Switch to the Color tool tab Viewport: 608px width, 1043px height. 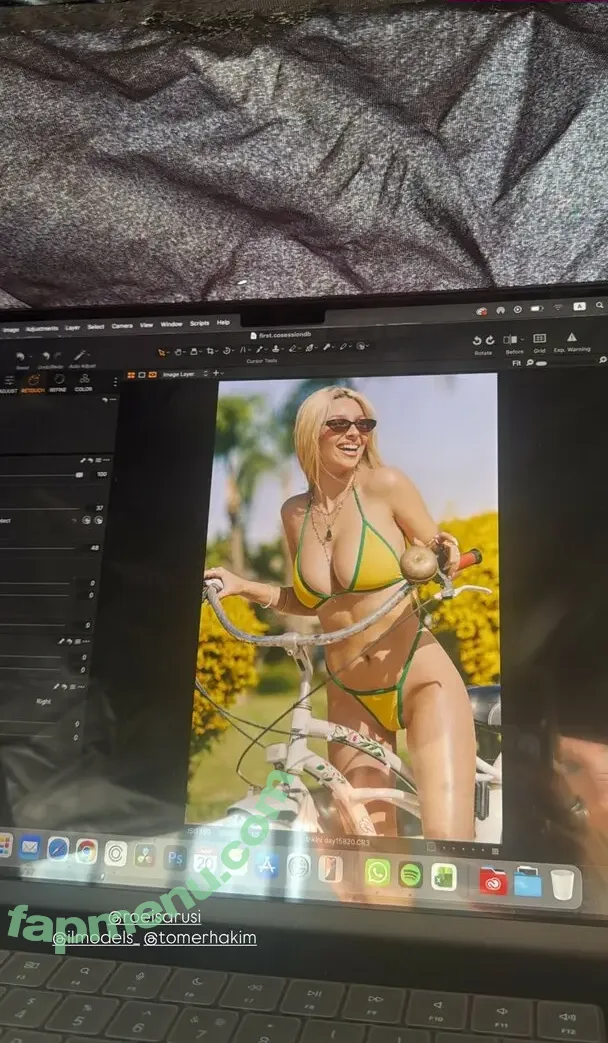[83, 381]
